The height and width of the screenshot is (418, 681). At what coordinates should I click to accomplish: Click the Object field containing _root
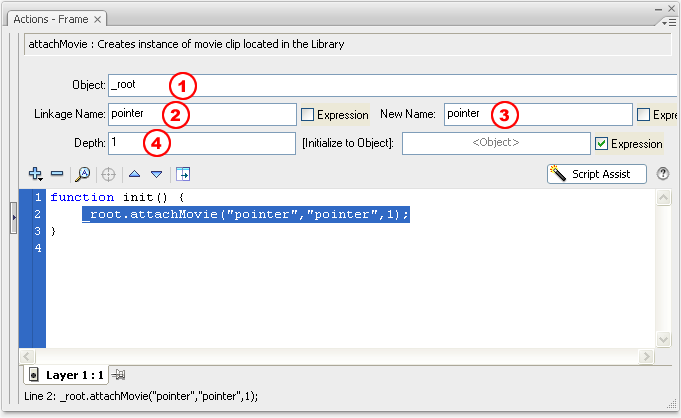[x=390, y=85]
